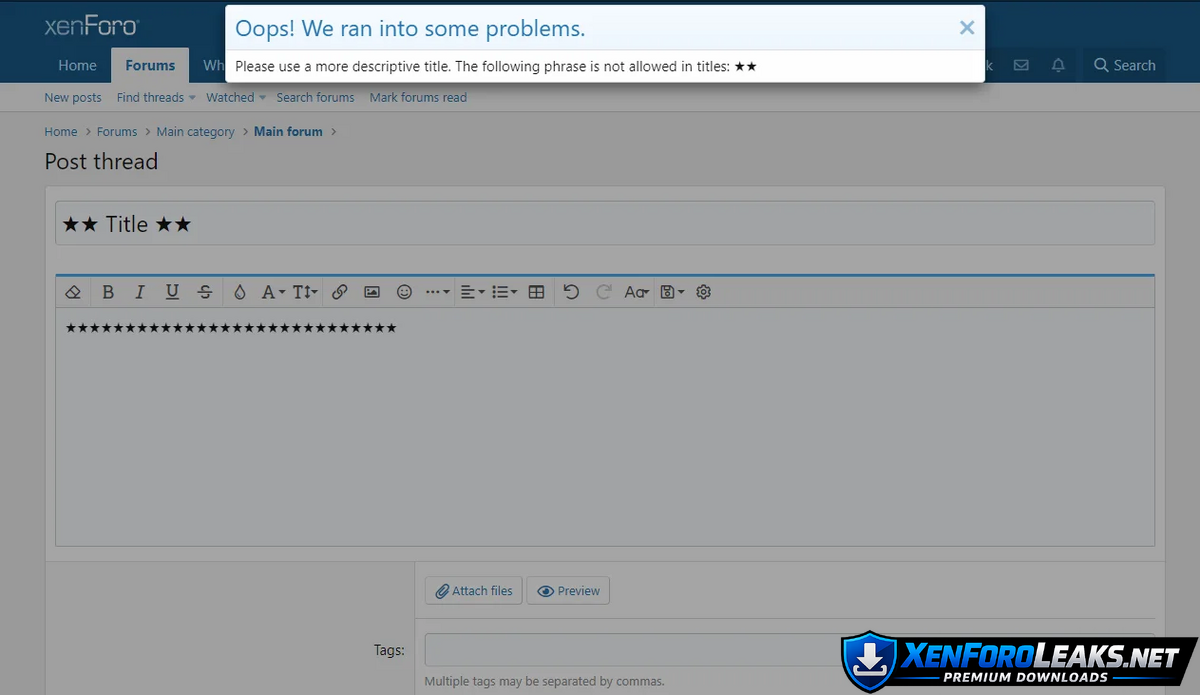The width and height of the screenshot is (1200, 695).
Task: Expand the font size dropdown
Action: click(307, 292)
